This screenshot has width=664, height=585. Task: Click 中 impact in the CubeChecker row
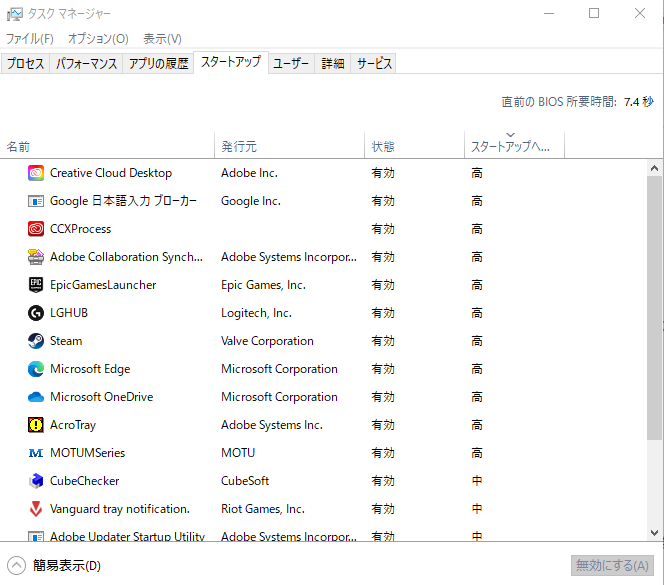point(477,481)
